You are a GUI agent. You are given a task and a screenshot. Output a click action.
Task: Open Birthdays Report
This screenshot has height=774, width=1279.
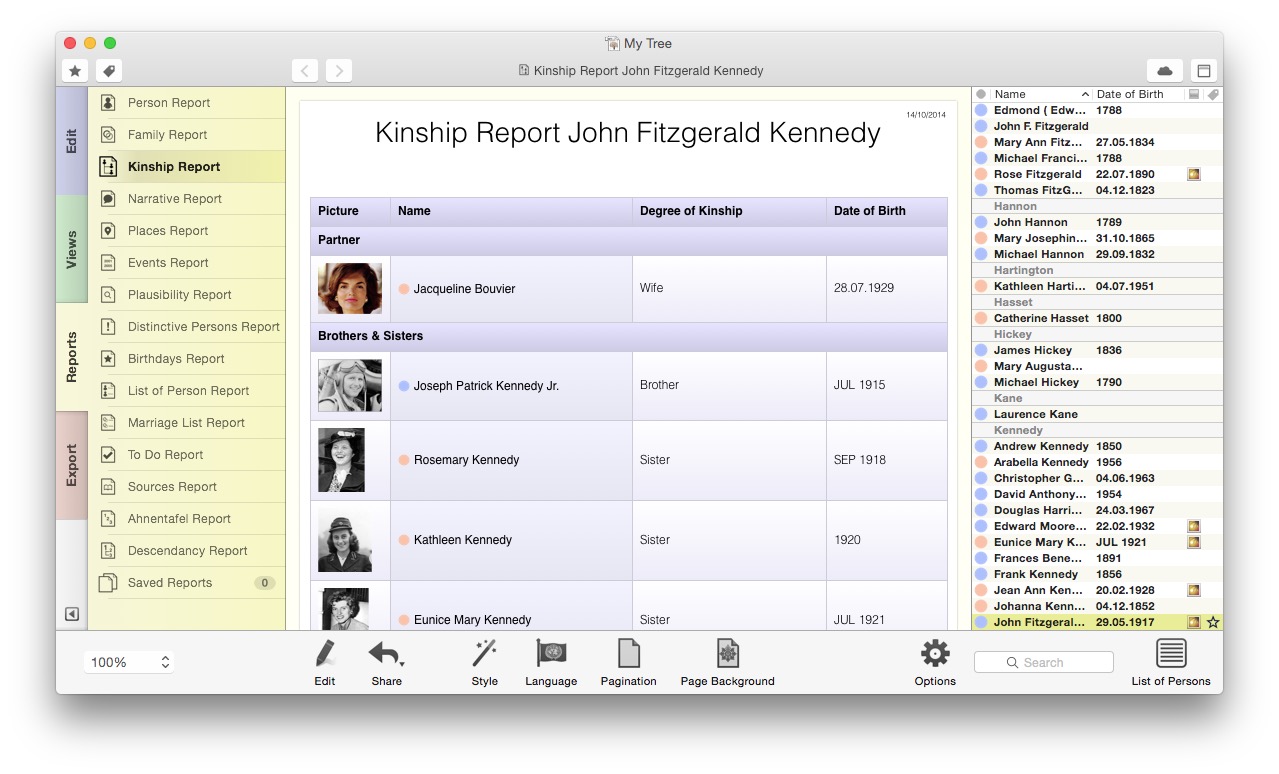click(x=187, y=359)
